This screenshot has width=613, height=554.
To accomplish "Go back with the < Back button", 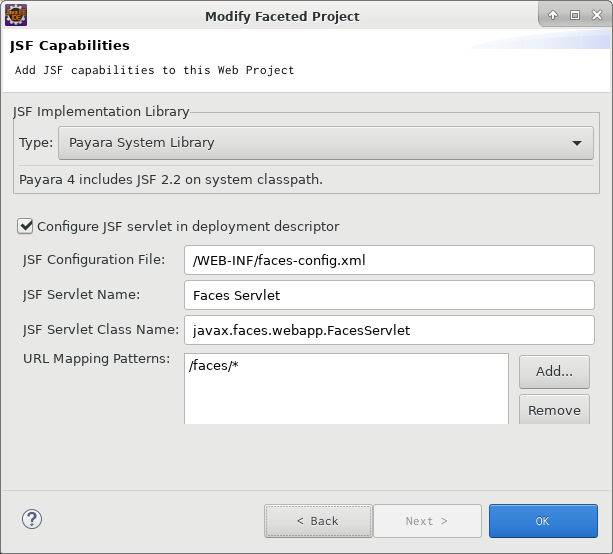I will [x=318, y=521].
